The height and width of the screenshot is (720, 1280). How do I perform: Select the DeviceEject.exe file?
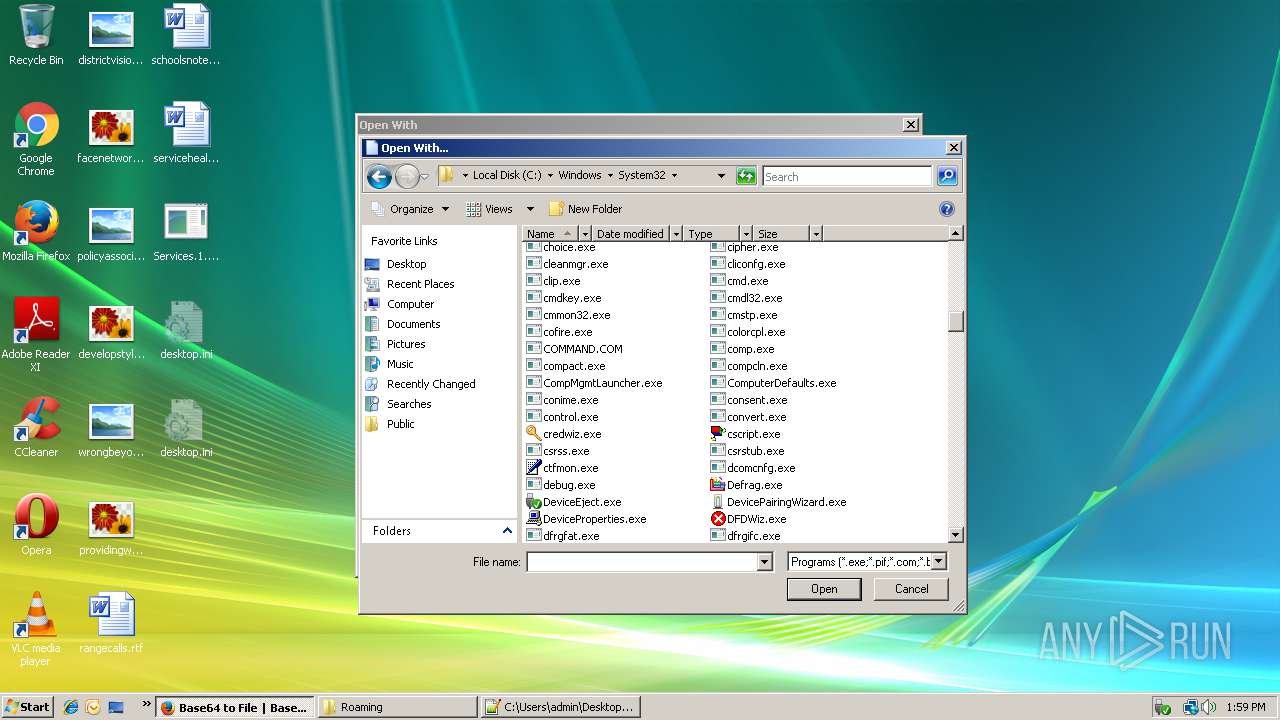(574, 502)
